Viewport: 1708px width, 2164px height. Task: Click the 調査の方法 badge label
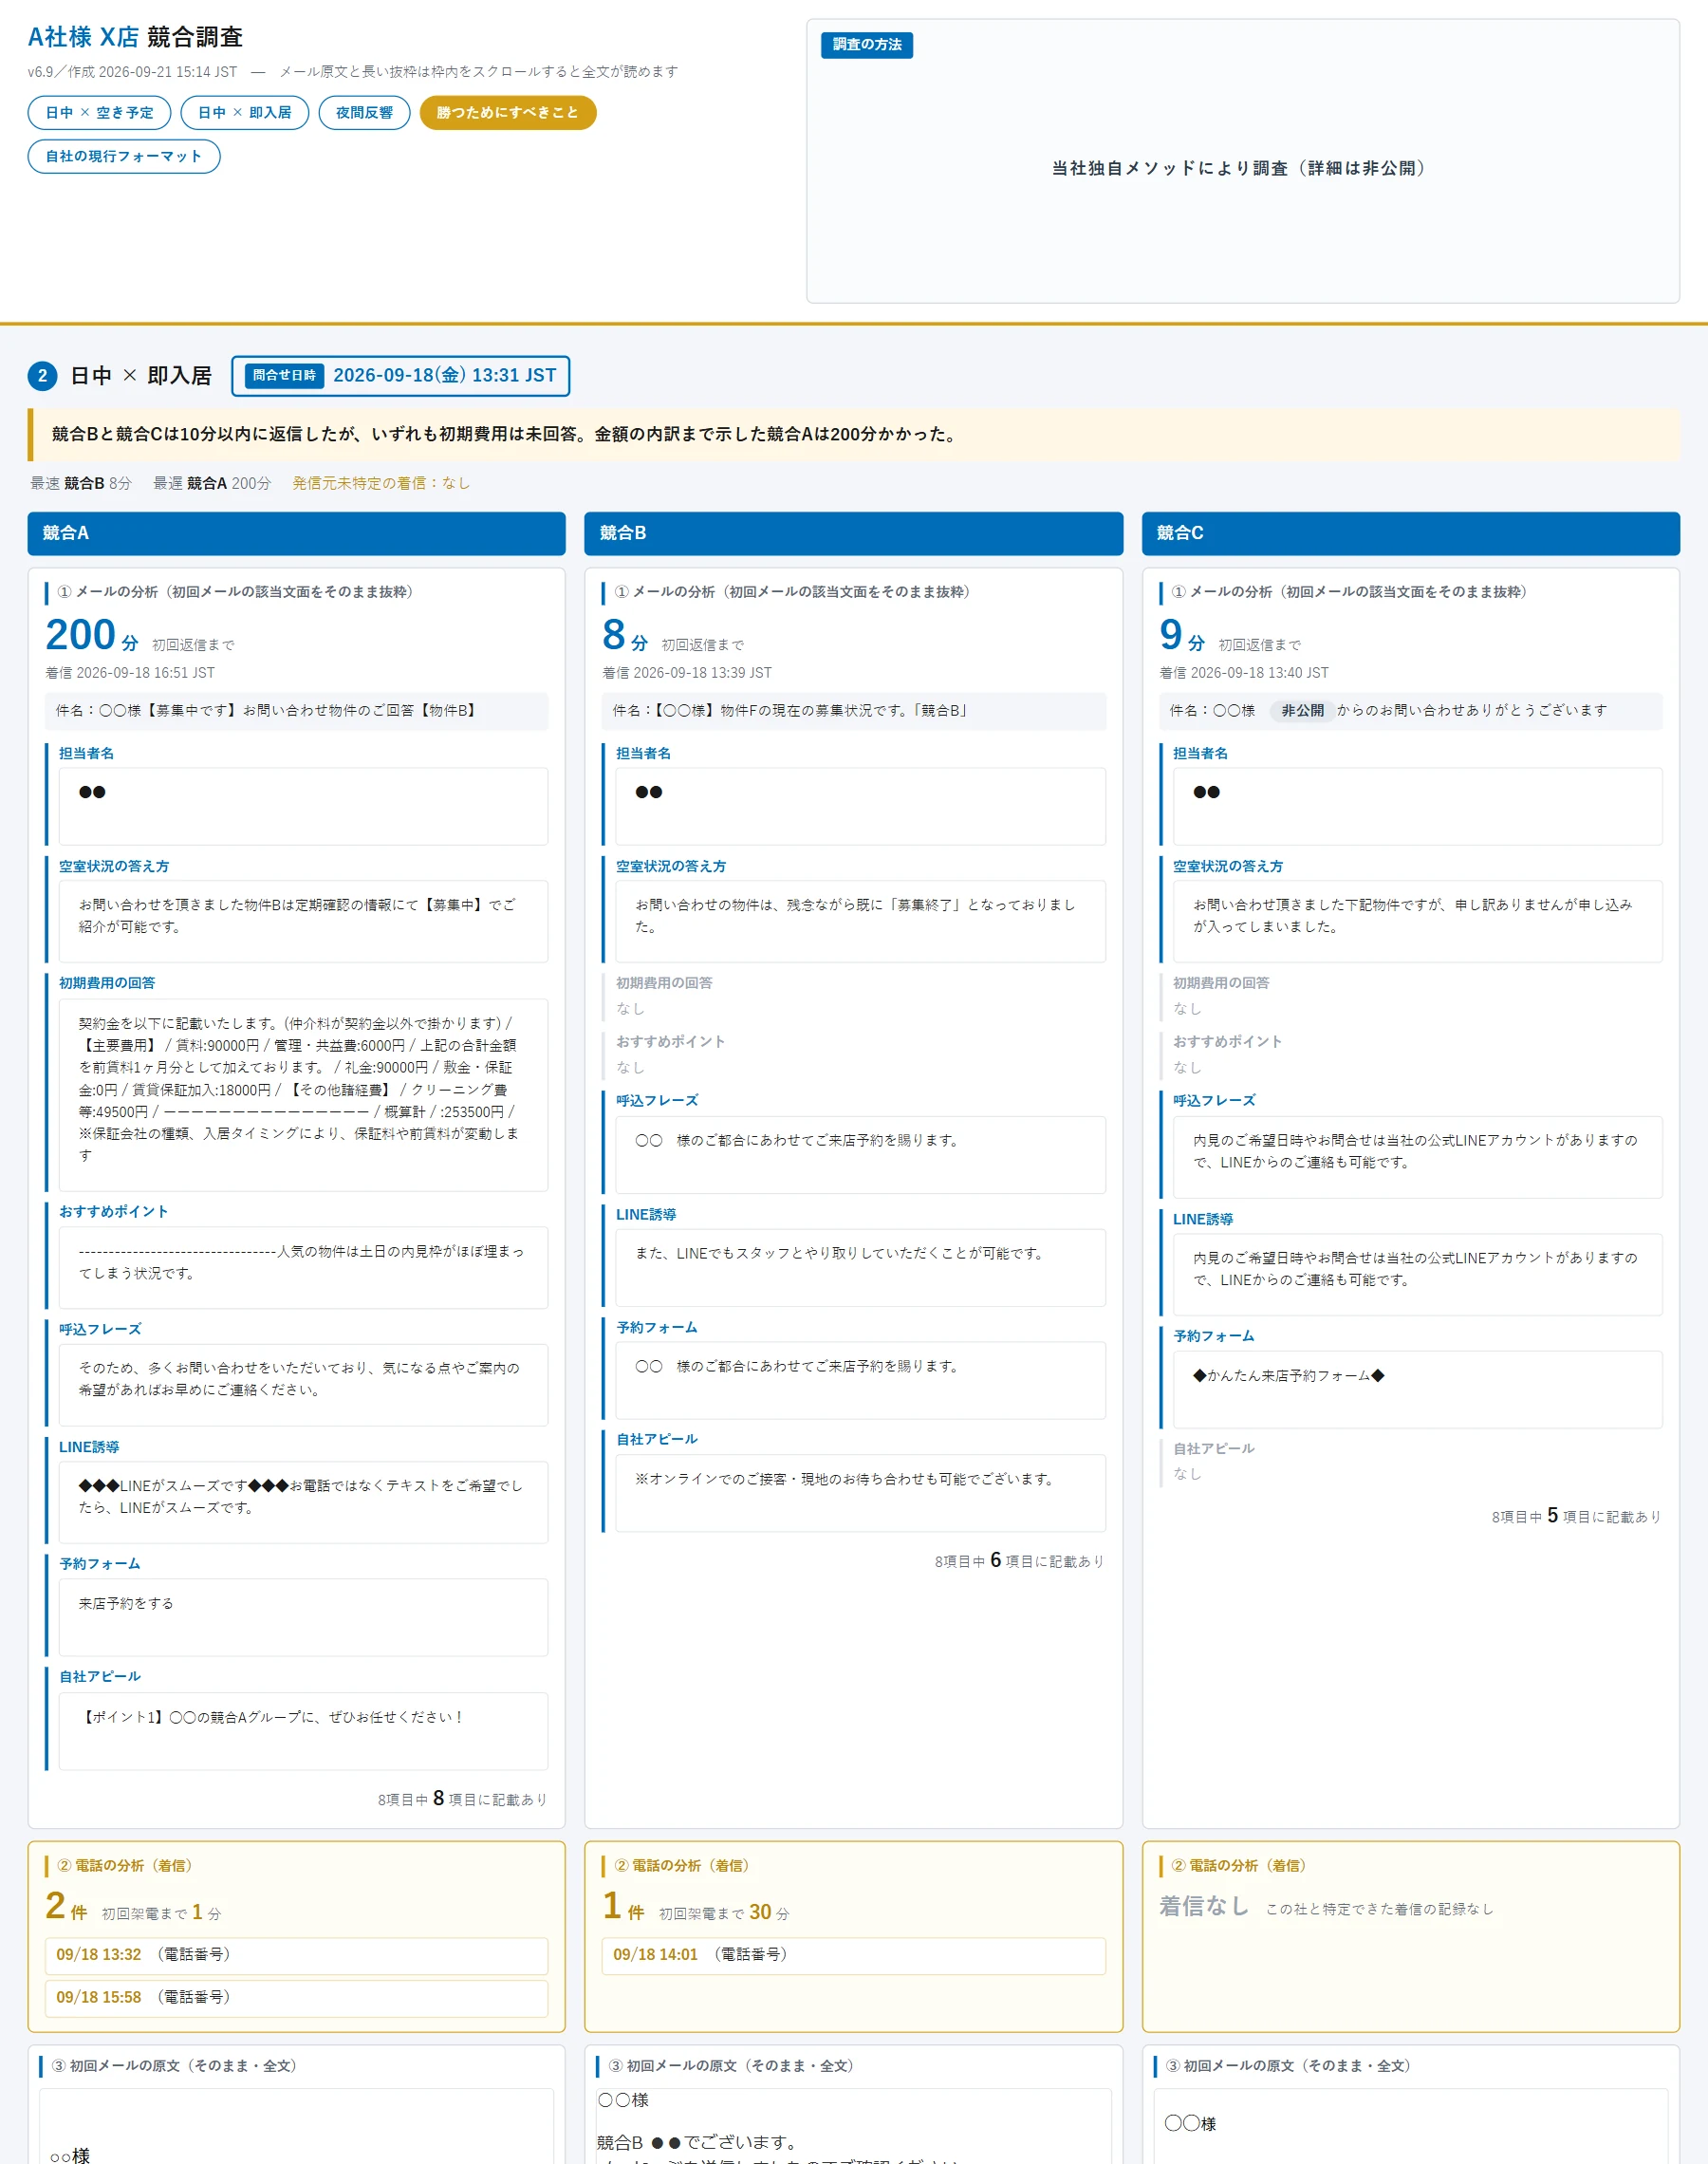867,45
